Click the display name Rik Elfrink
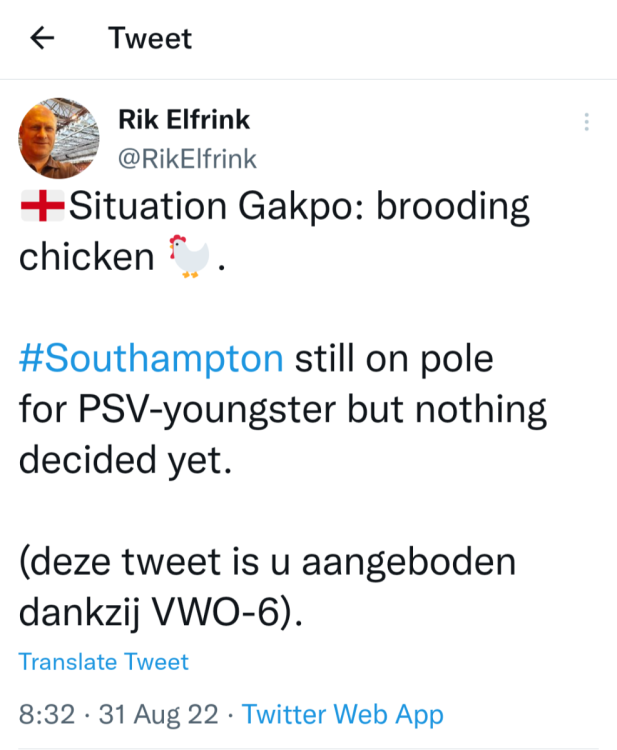Viewport: 617px width, 750px height. pos(183,120)
